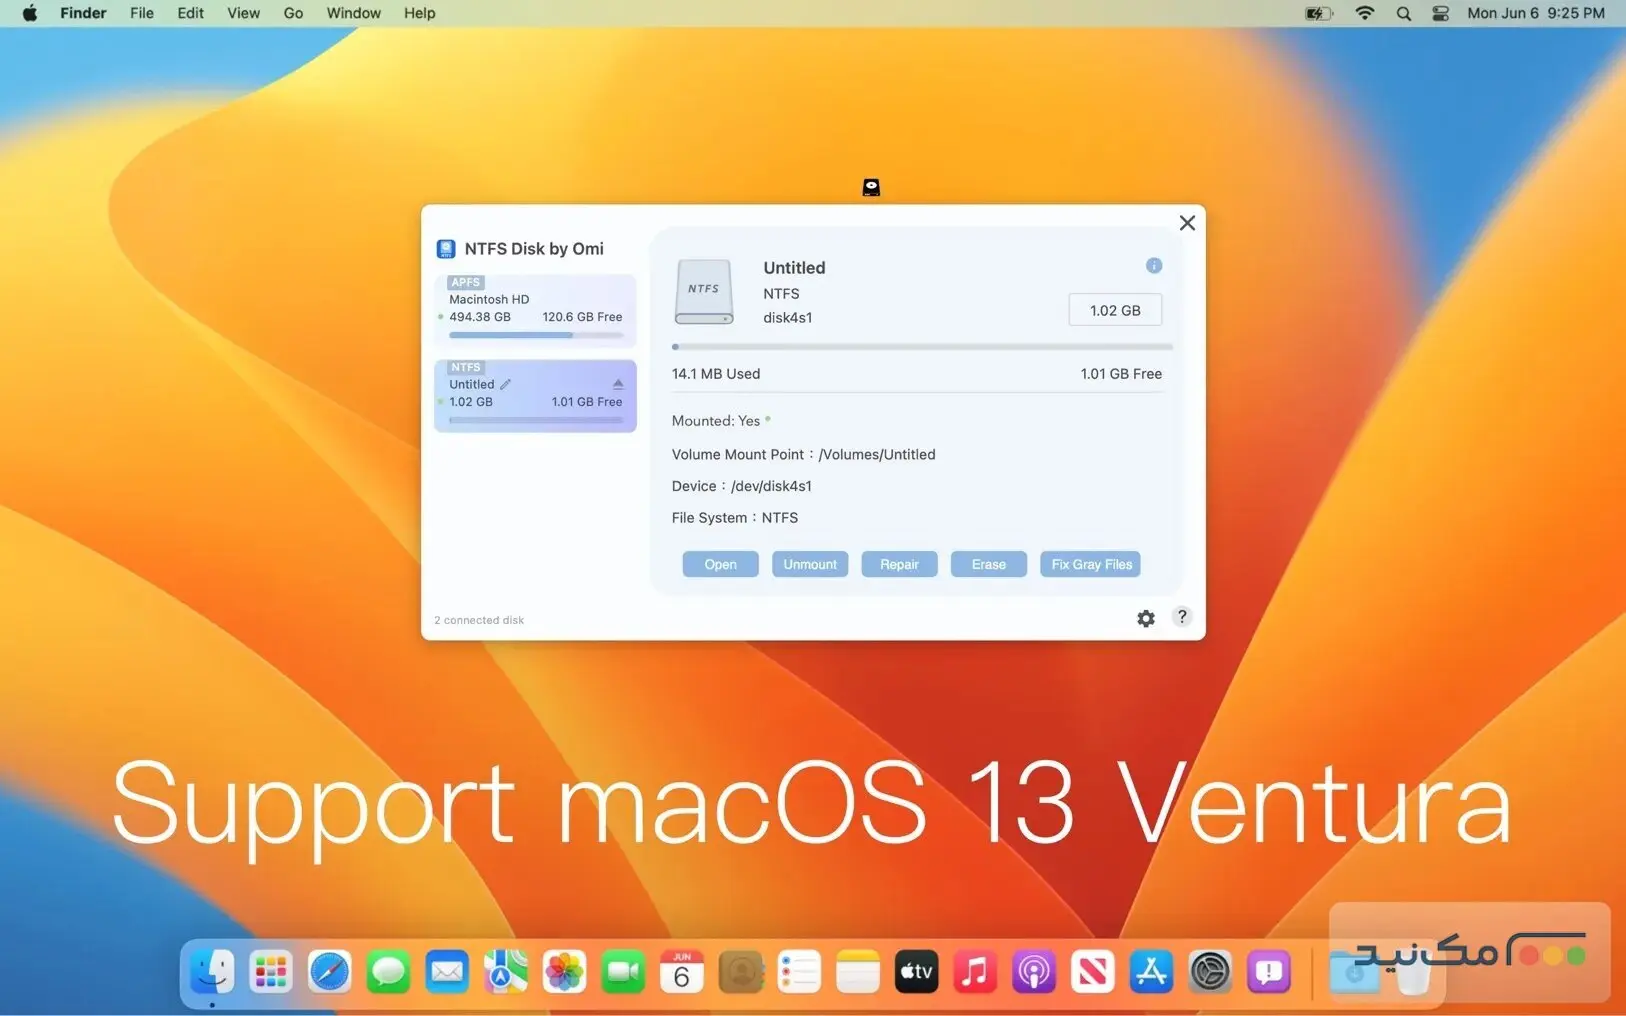Eject the Untitled NTFS disk
Viewport: 1626px width, 1016px height.
coord(618,382)
